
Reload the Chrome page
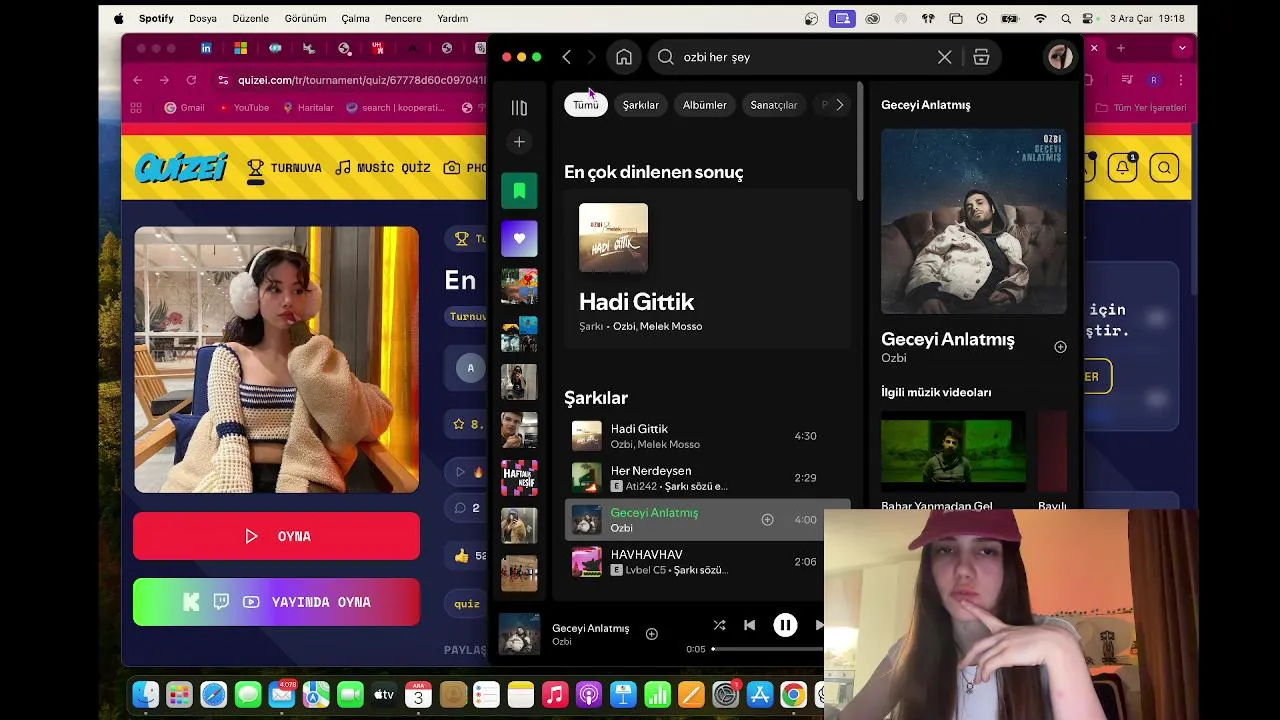192,80
